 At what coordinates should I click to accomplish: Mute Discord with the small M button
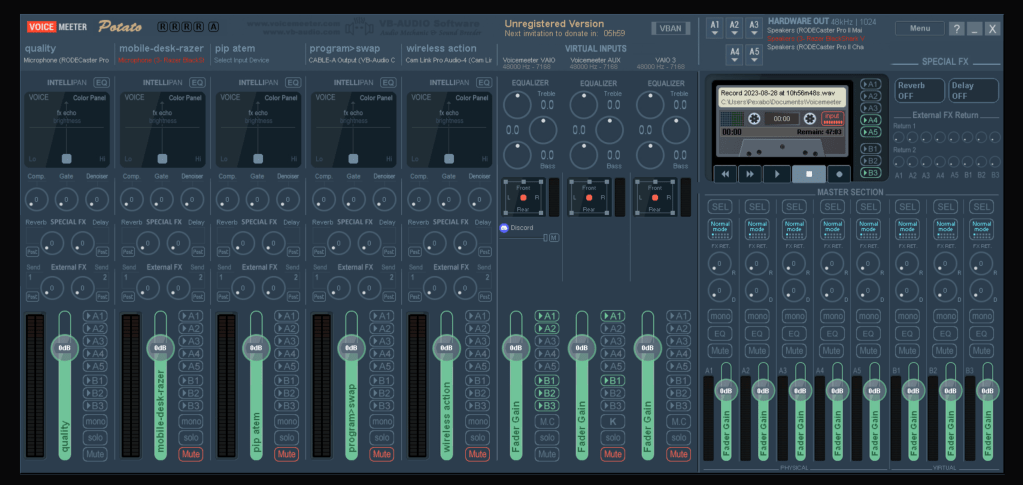[x=554, y=238]
